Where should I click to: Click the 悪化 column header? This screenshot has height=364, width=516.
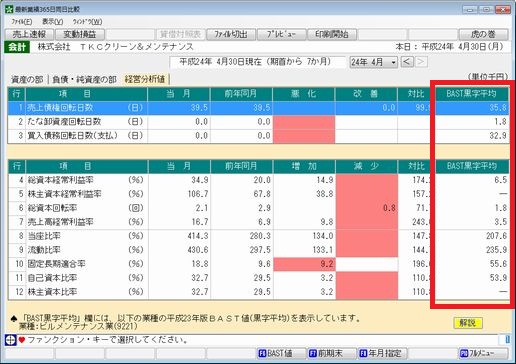[x=304, y=94]
